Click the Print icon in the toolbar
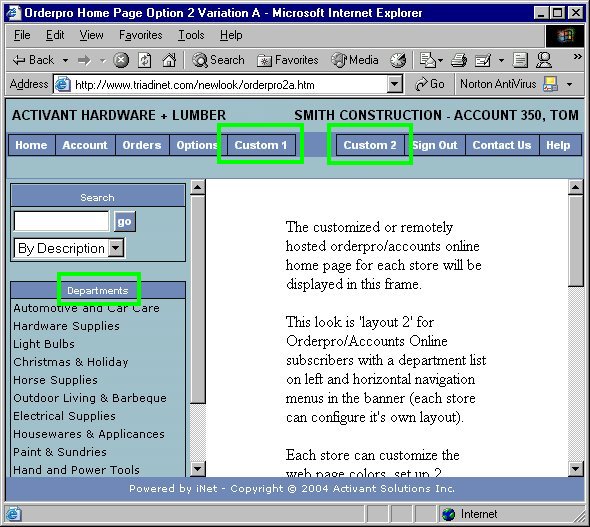The width and height of the screenshot is (590, 527). tap(459, 60)
